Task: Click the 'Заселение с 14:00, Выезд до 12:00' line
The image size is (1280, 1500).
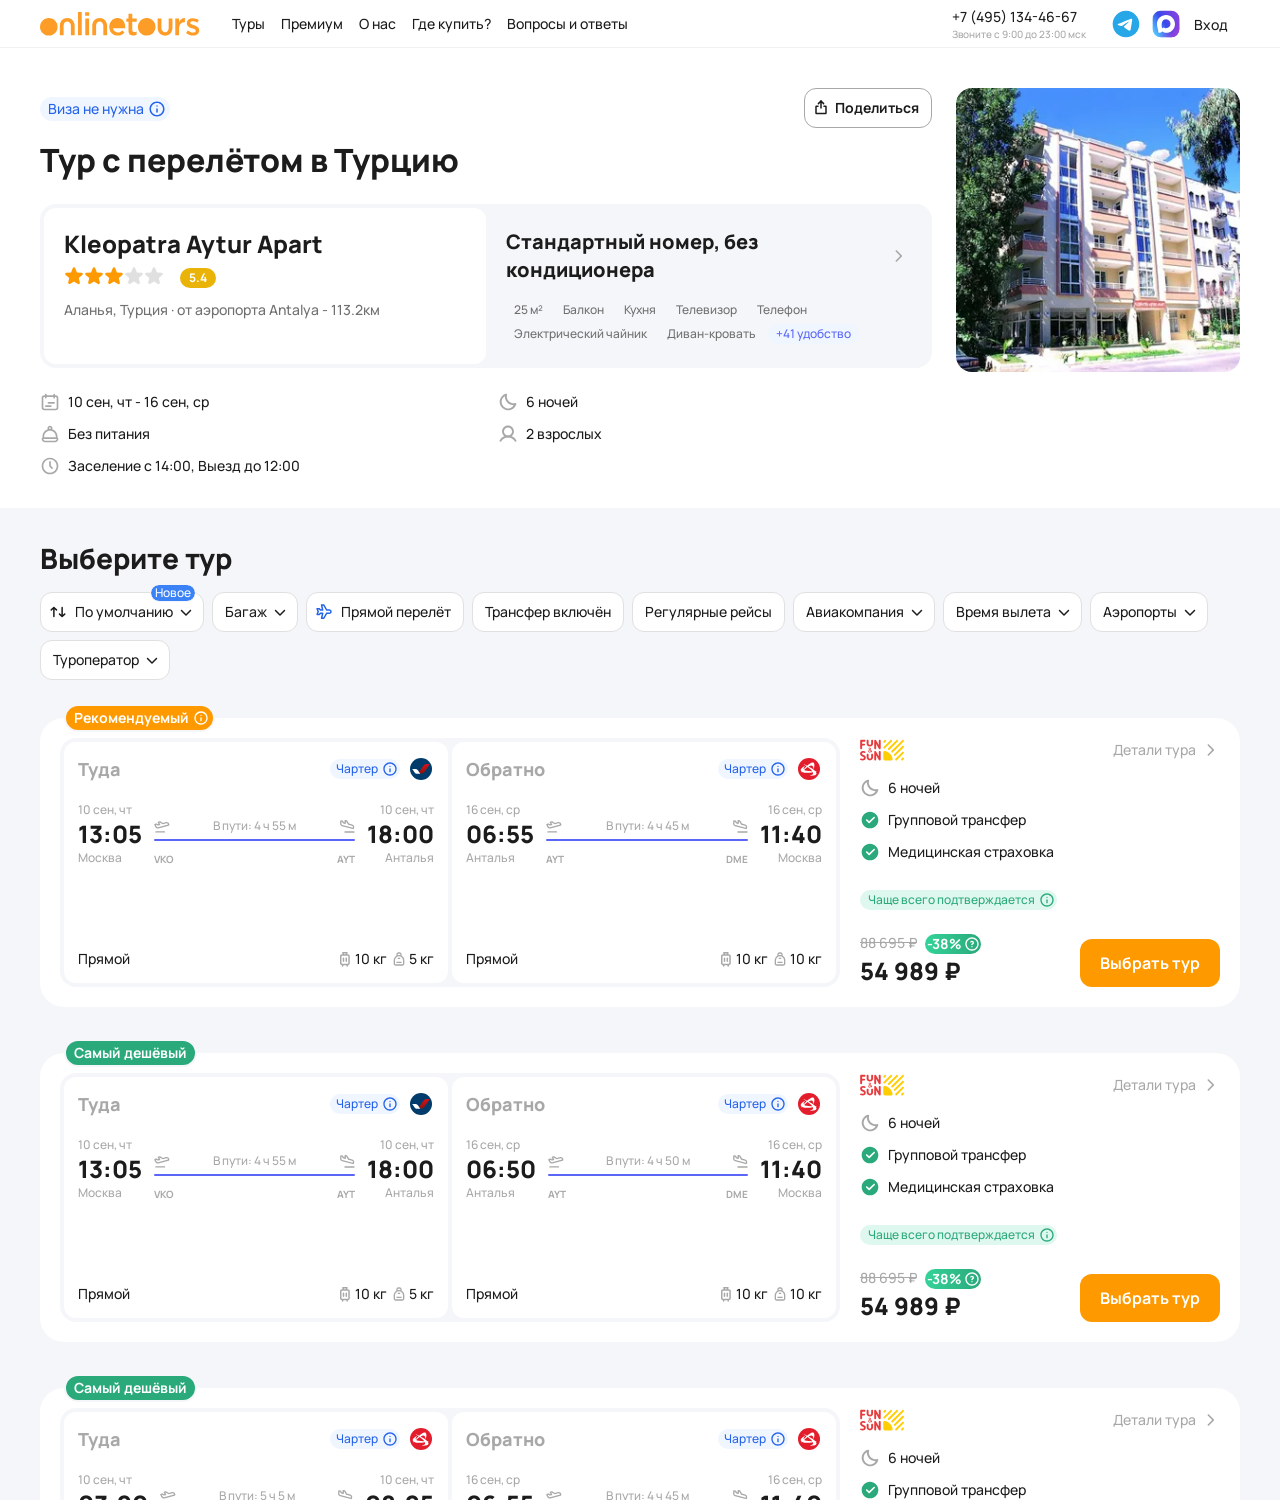Action: [184, 466]
